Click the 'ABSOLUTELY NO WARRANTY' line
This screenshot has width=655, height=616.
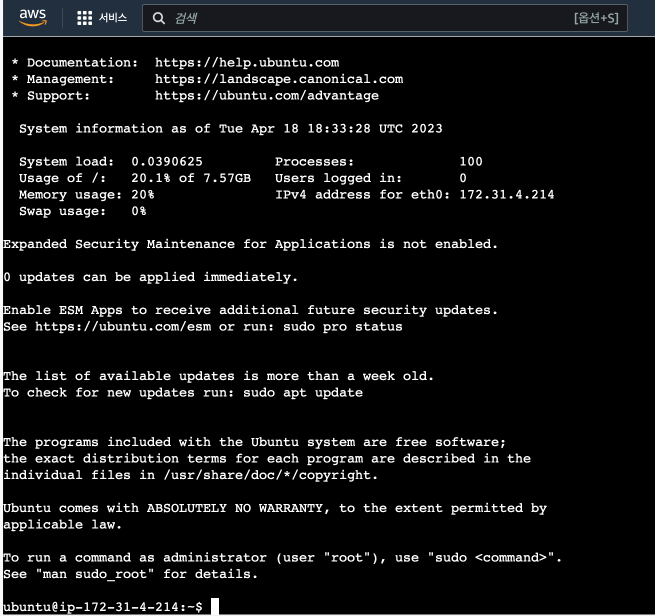(275, 508)
